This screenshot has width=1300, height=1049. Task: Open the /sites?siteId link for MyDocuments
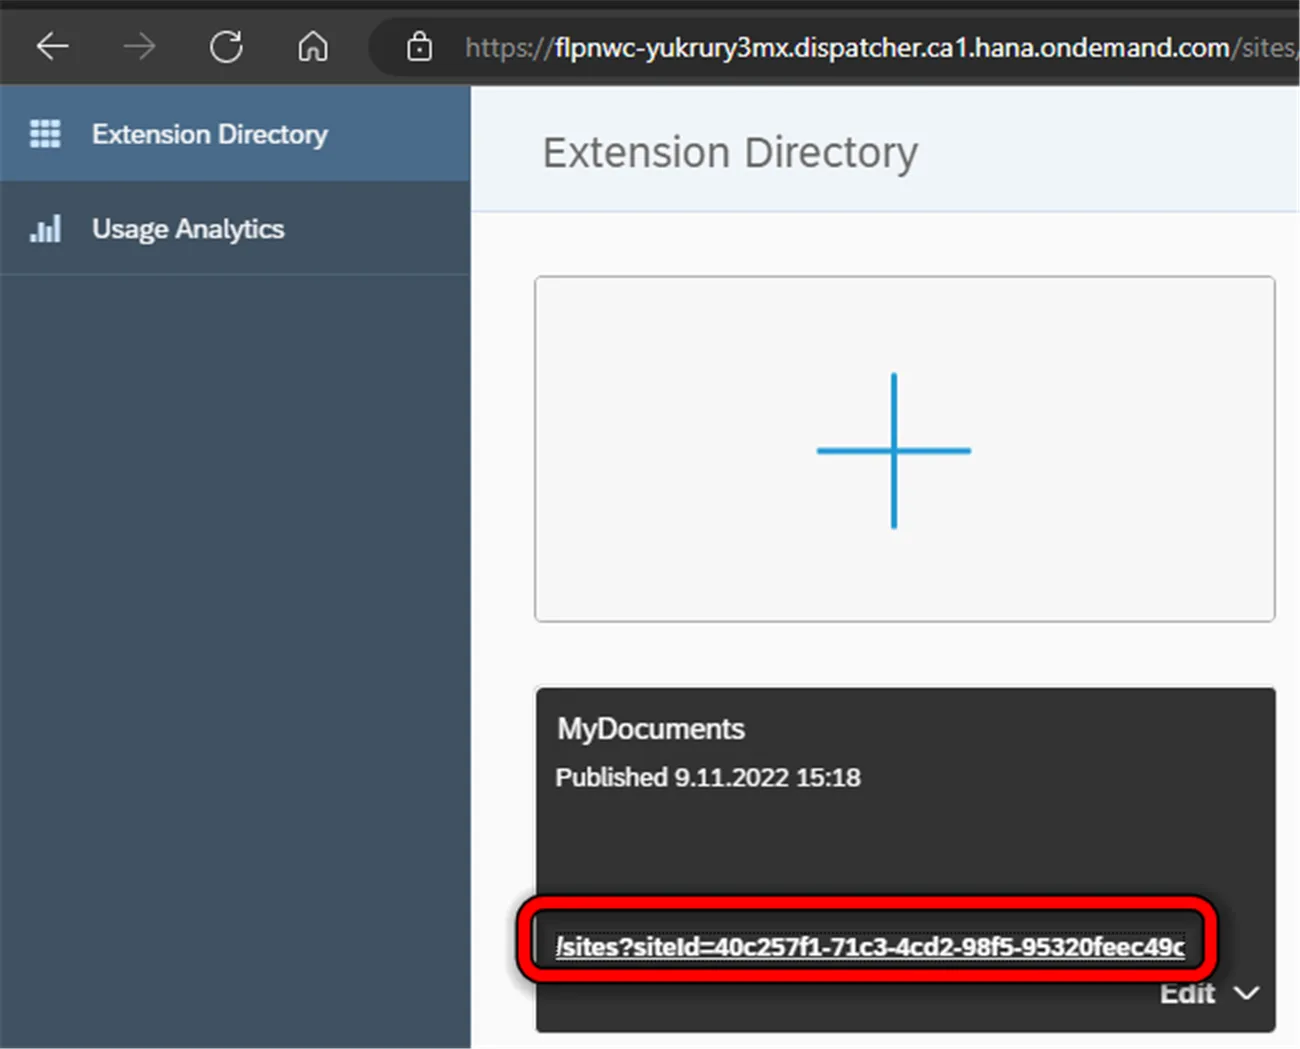point(870,946)
